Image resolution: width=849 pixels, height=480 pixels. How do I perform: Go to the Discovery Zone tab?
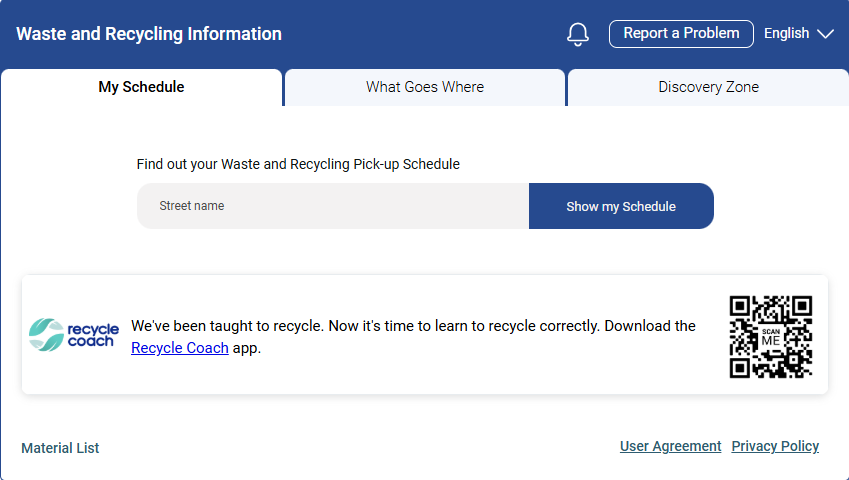pos(708,87)
